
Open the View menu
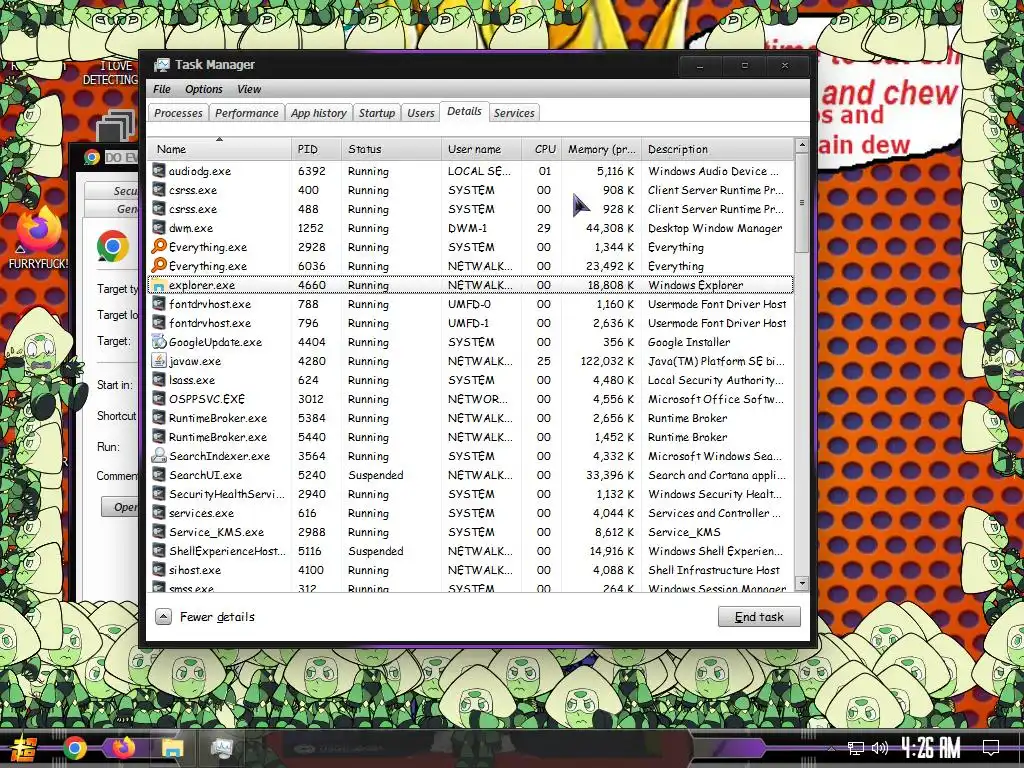pos(249,89)
